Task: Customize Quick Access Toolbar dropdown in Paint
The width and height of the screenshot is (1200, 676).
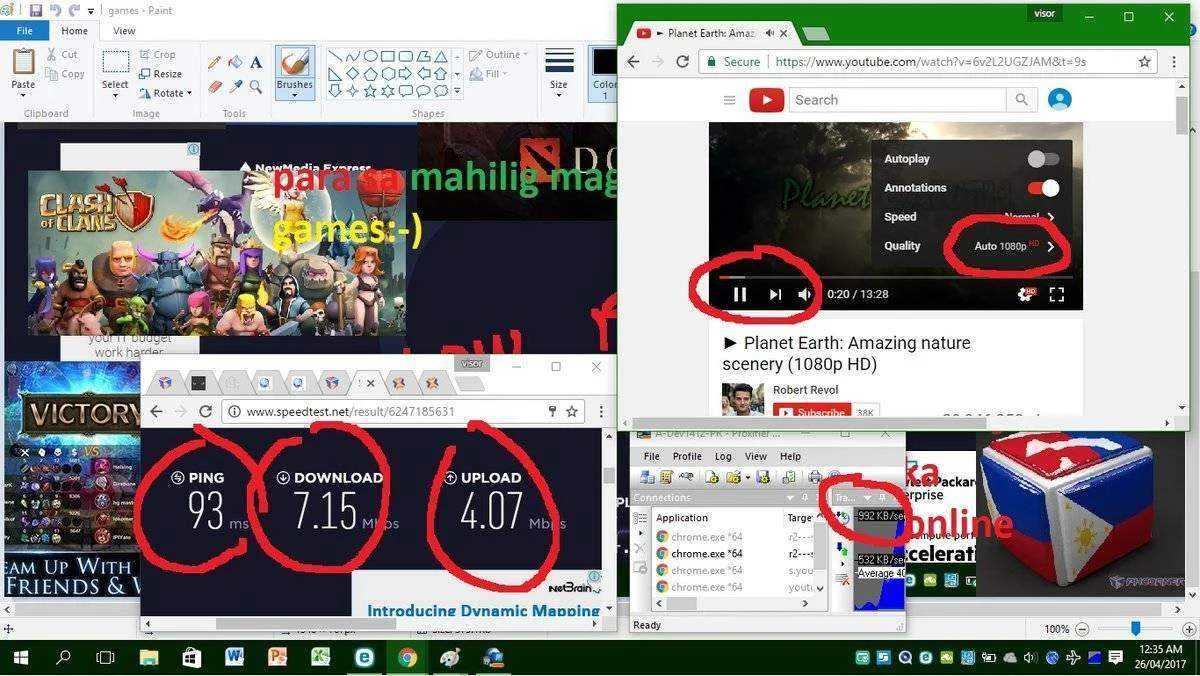Action: [x=91, y=11]
